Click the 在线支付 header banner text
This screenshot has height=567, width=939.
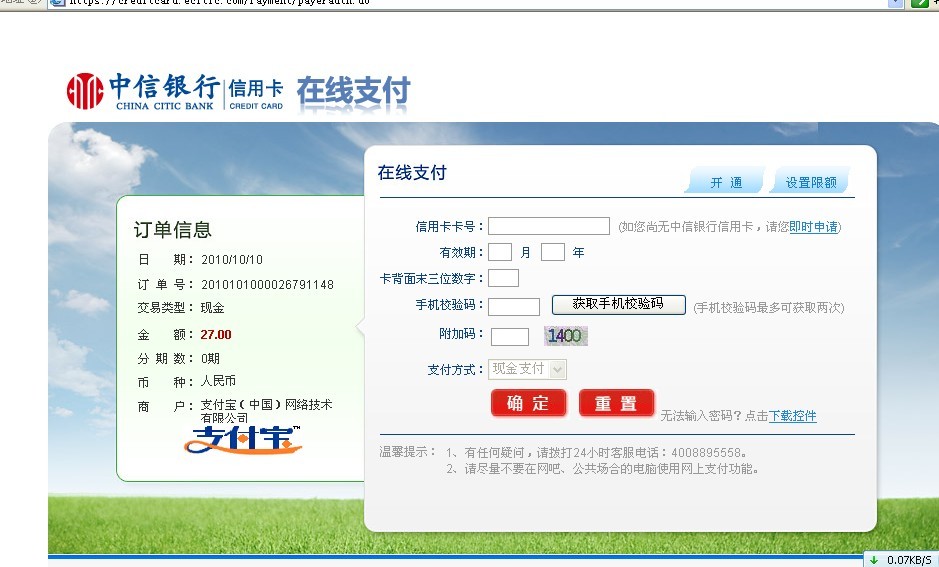tap(353, 92)
